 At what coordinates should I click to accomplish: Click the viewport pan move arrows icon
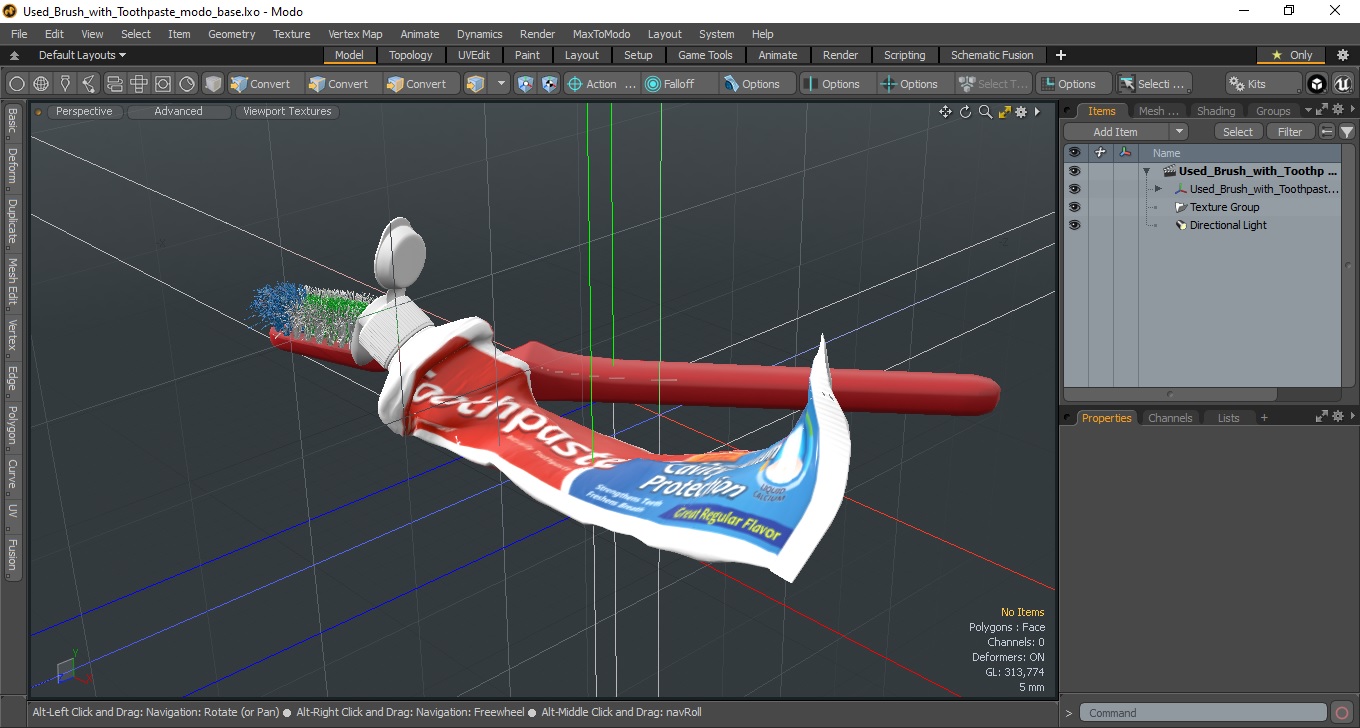pyautogui.click(x=945, y=112)
